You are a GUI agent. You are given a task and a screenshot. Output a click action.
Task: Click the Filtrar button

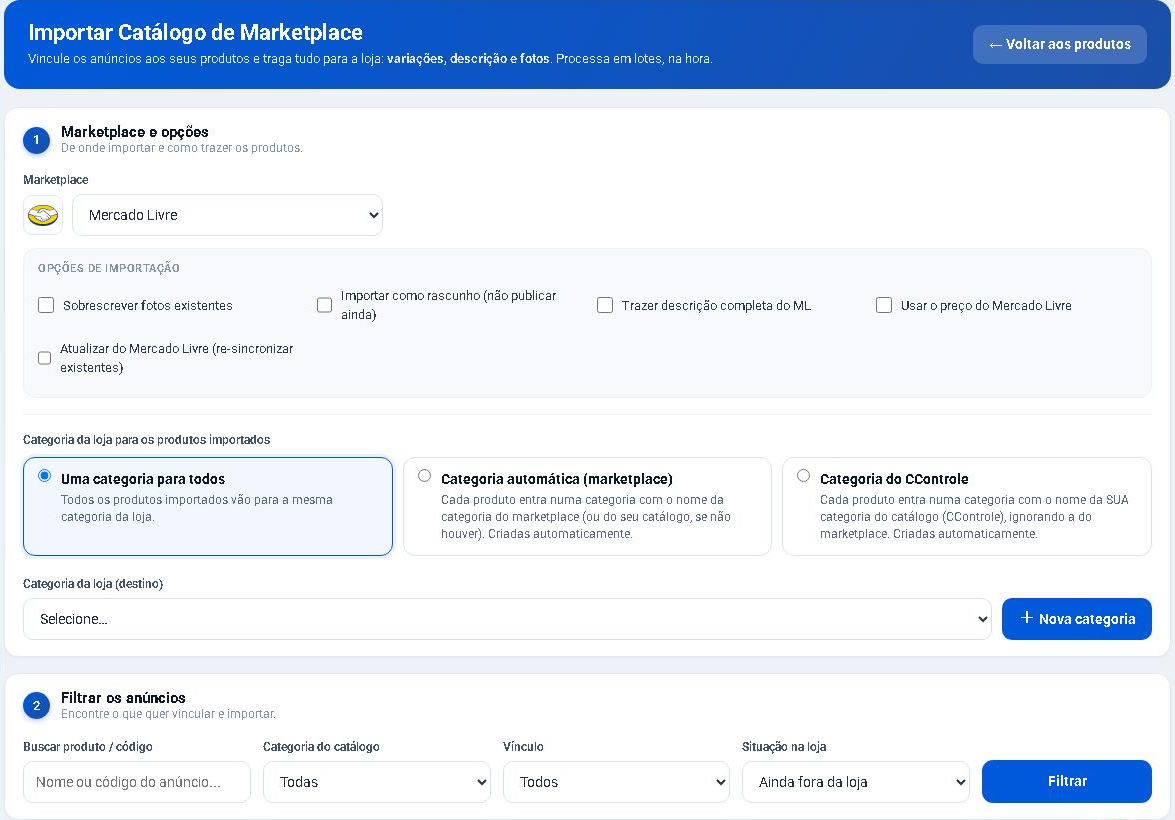click(x=1067, y=781)
